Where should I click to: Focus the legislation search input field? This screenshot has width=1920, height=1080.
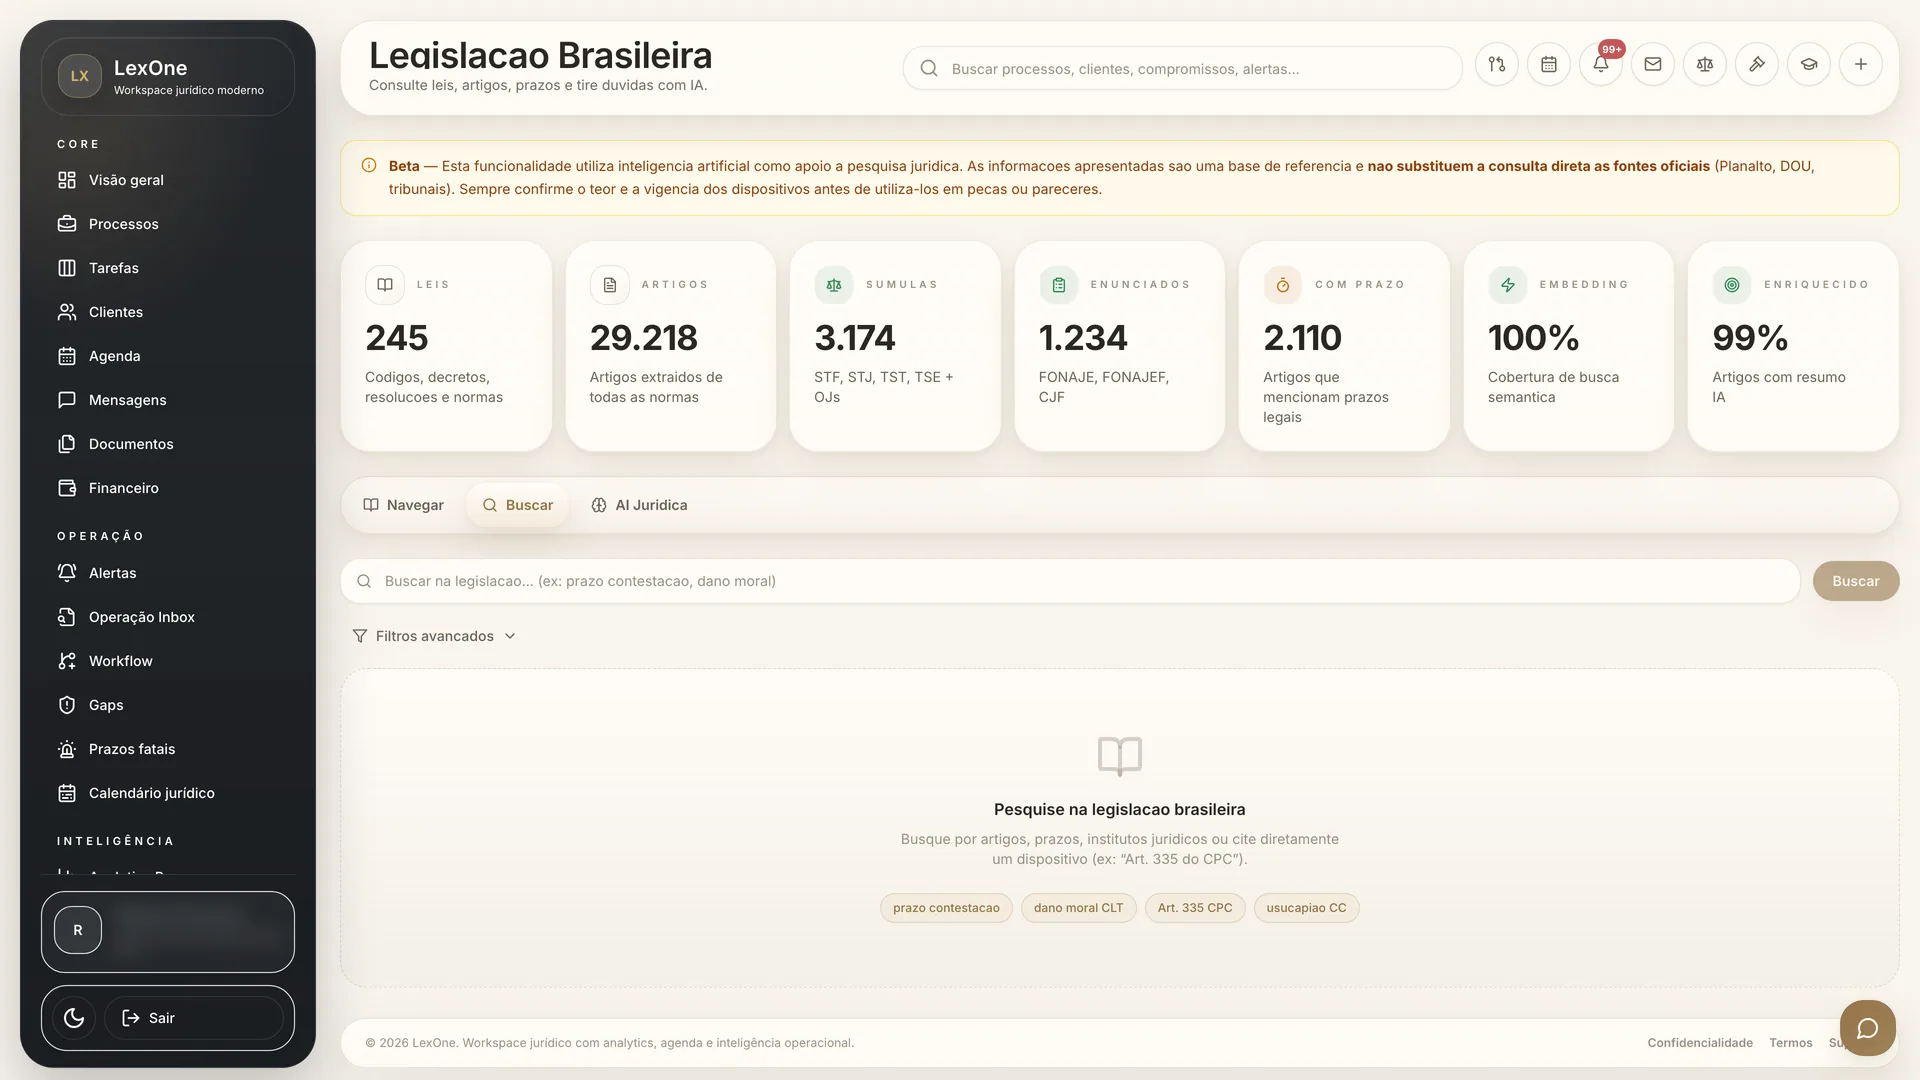pos(1070,581)
